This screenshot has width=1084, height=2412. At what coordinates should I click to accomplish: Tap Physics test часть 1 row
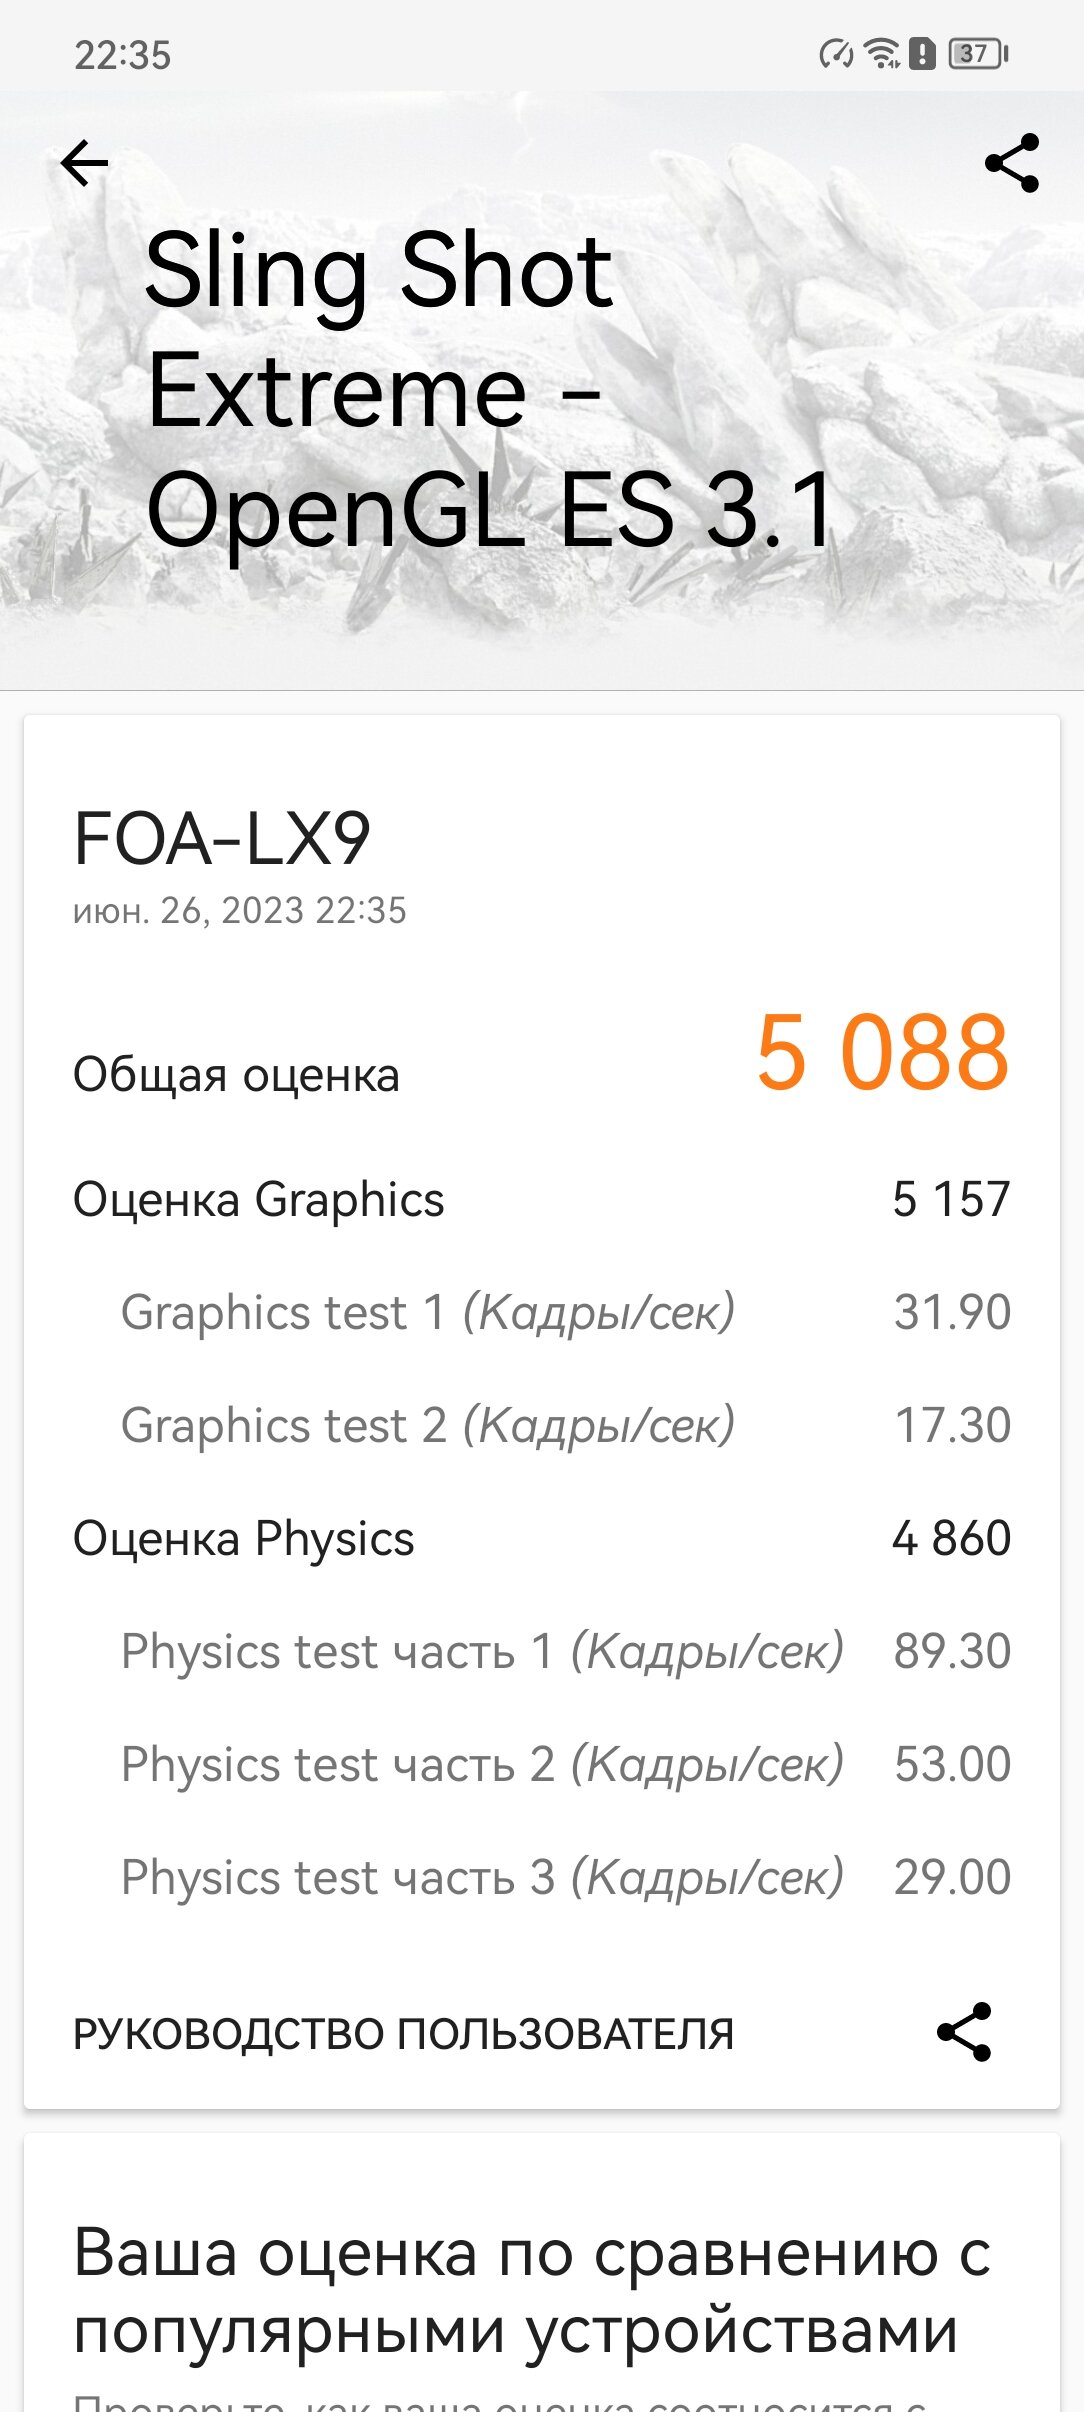565,1651
